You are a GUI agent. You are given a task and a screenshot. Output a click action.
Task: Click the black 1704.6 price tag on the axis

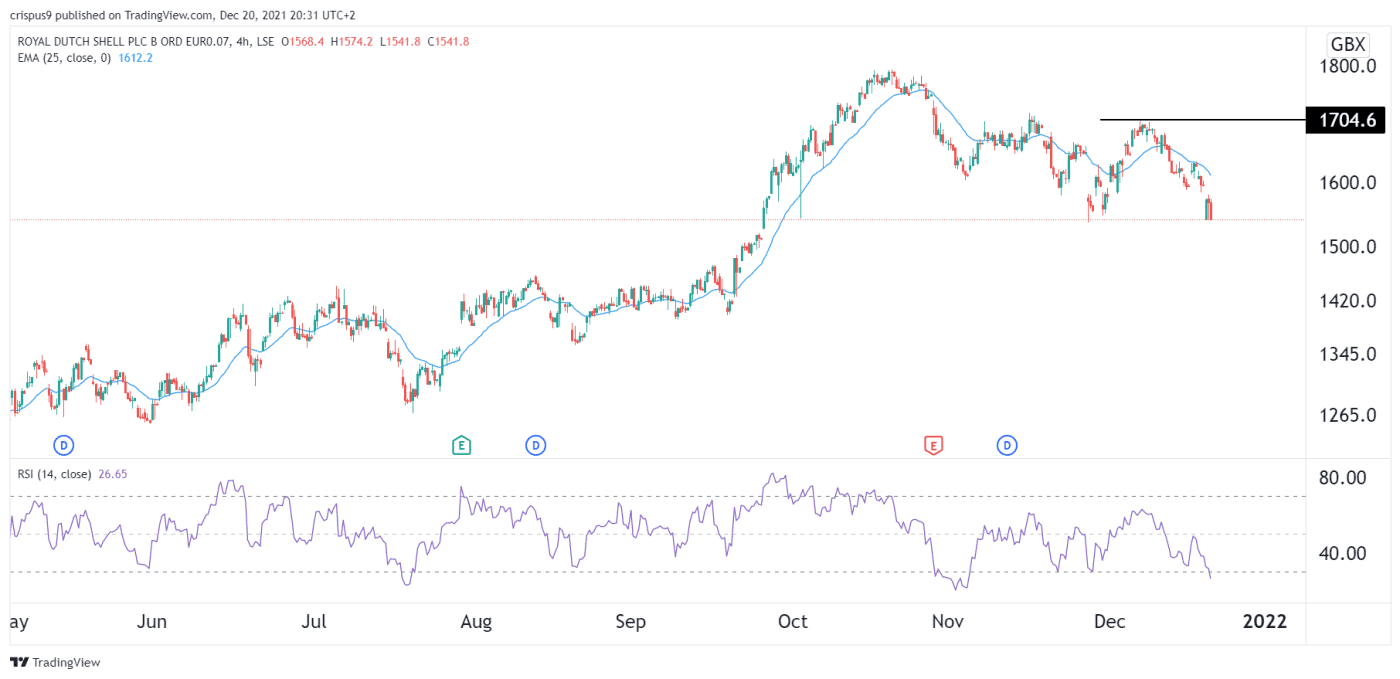pos(1345,119)
